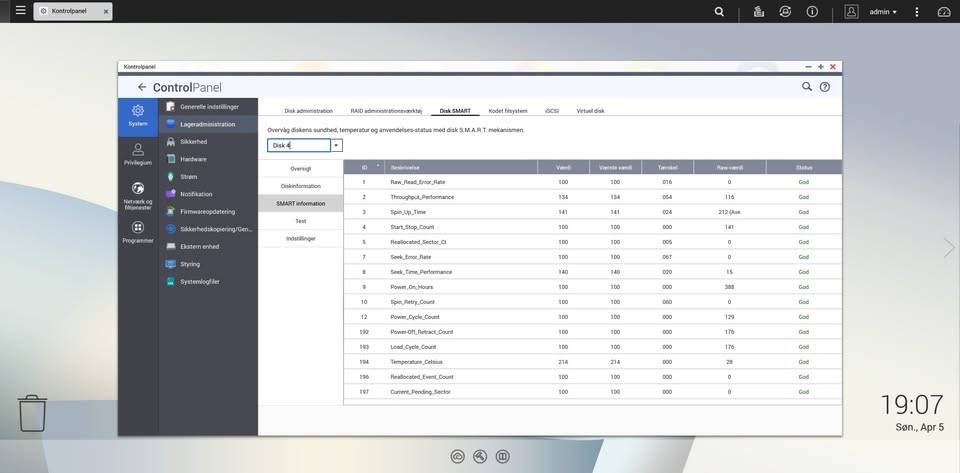Click the ControlPanel help question mark
The height and width of the screenshot is (473, 960).
pos(825,87)
